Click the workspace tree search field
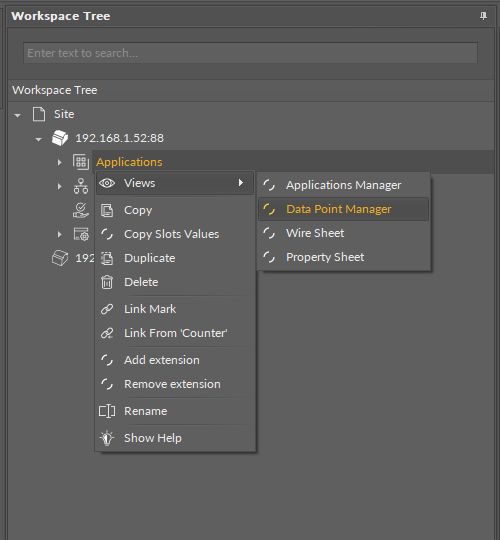The image size is (500, 540). [250, 53]
